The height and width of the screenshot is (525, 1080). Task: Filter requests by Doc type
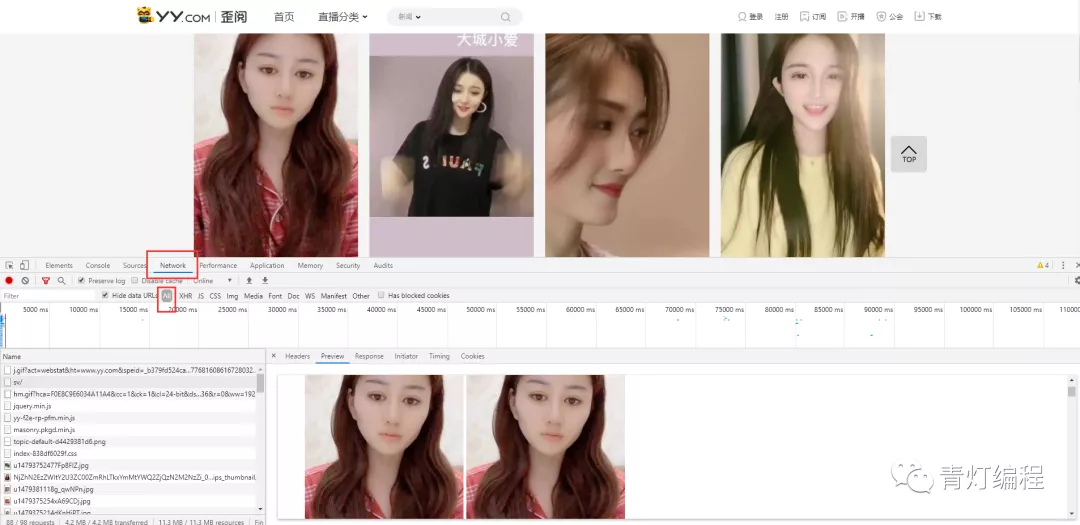[293, 296]
